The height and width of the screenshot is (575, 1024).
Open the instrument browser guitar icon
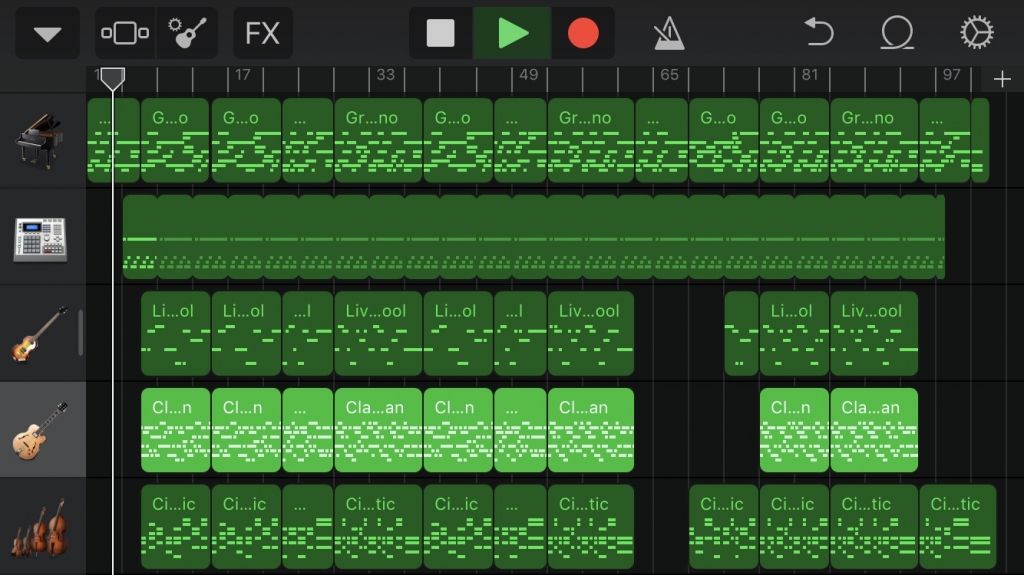[187, 33]
